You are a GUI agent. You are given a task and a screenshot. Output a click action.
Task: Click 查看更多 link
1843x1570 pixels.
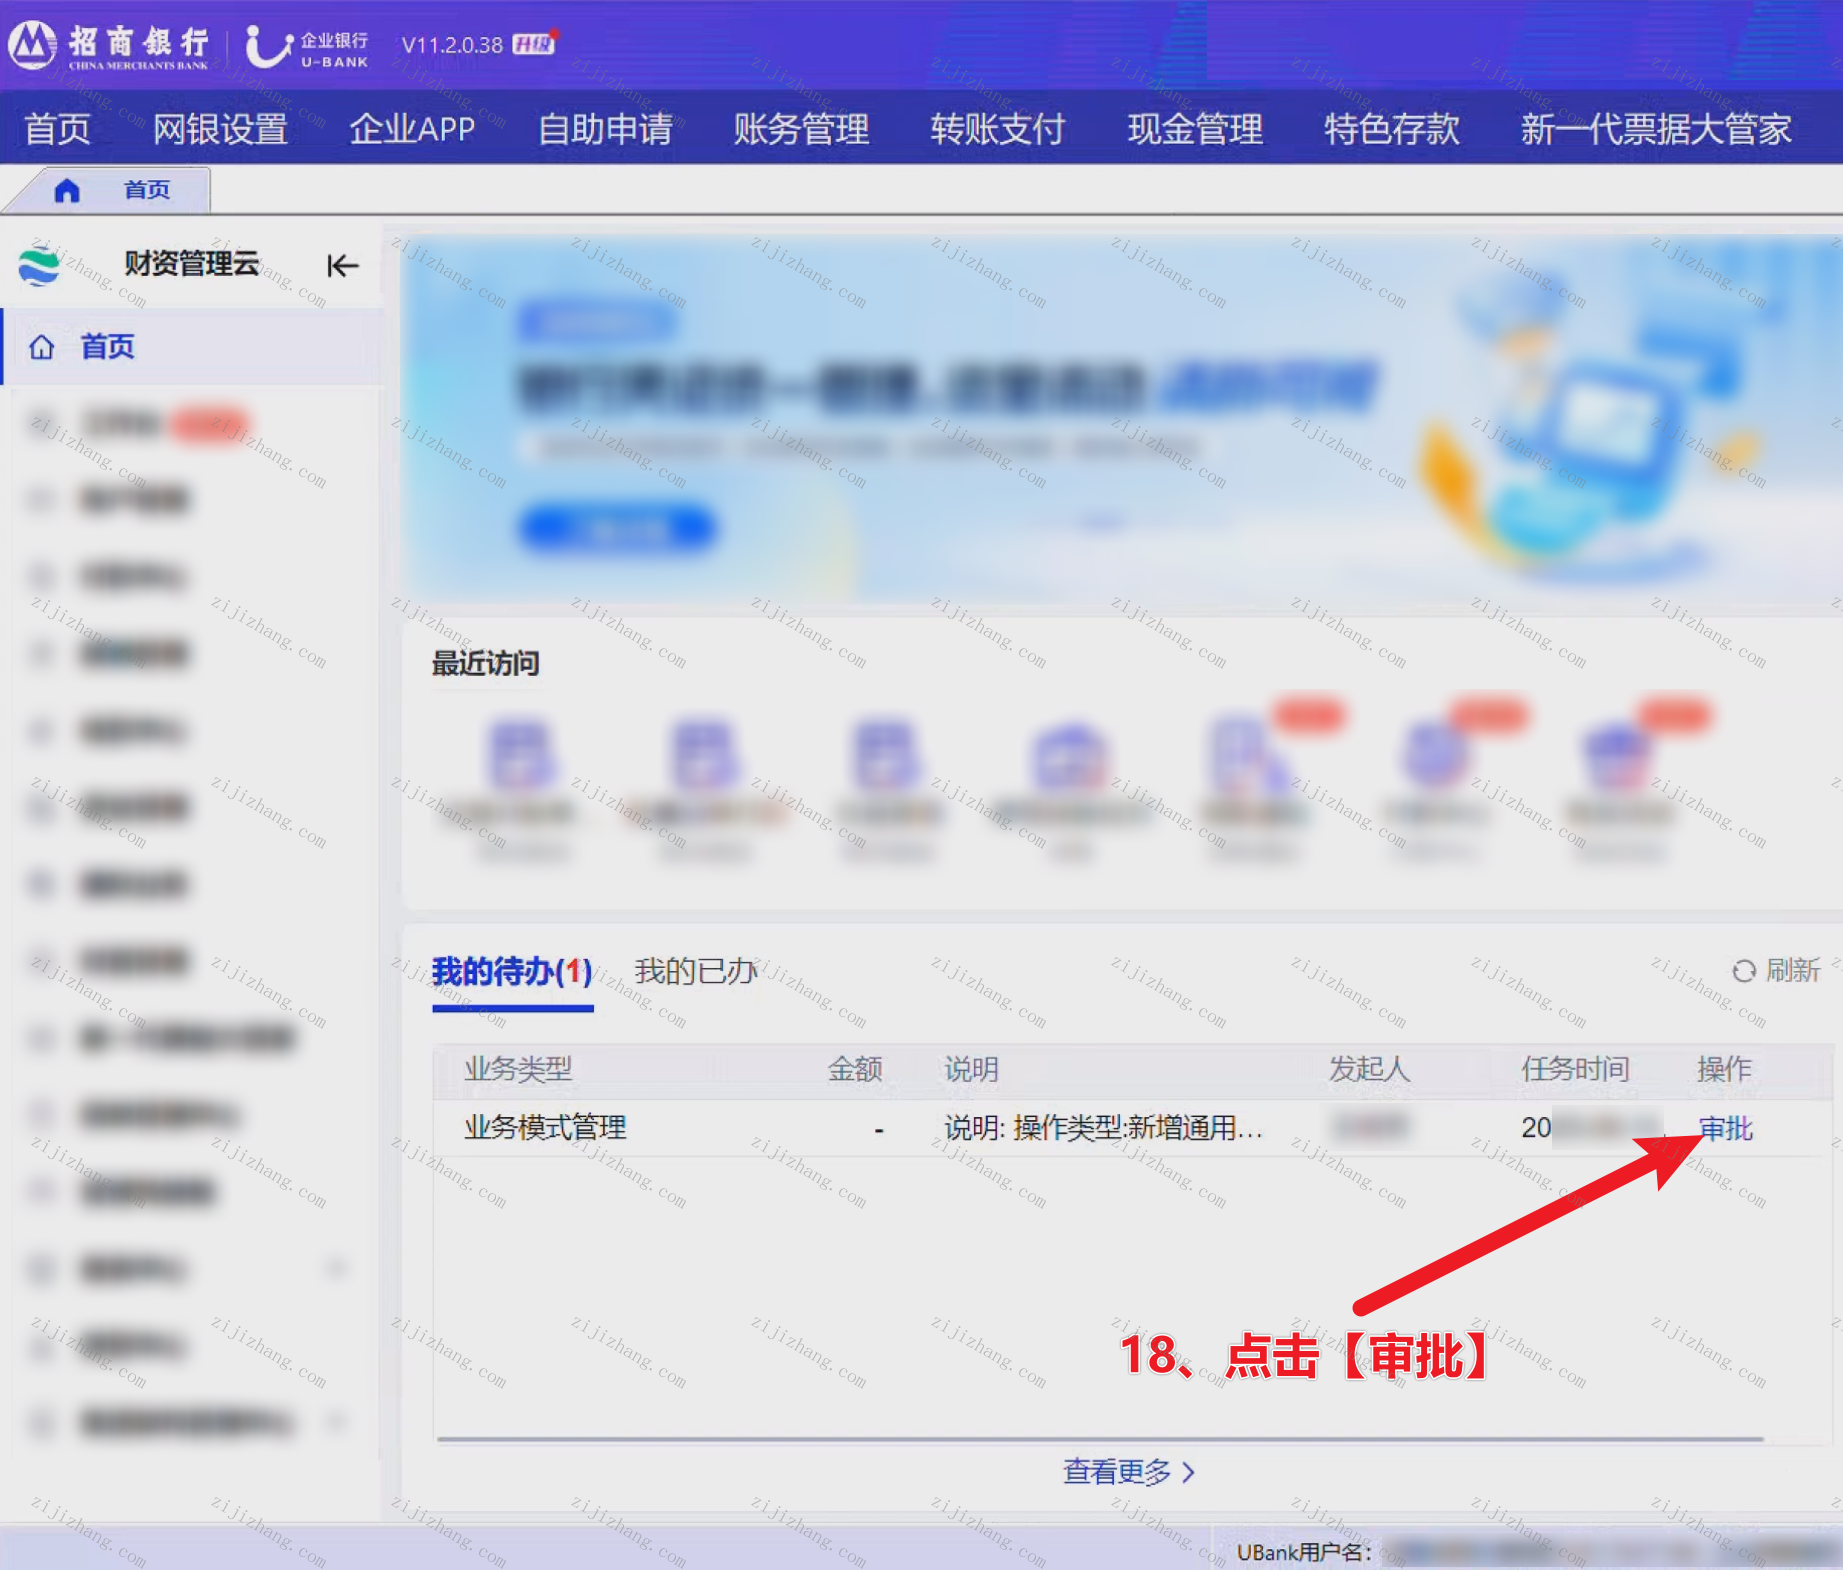click(1128, 1472)
